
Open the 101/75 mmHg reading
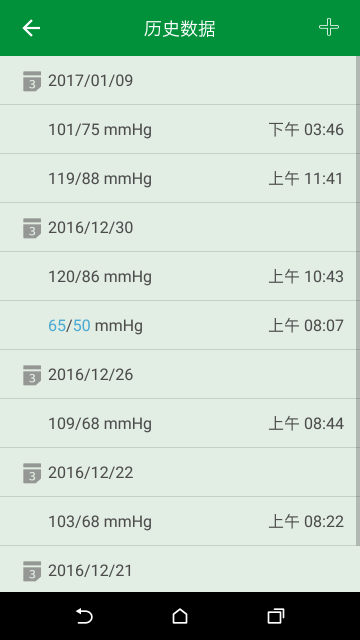178,129
